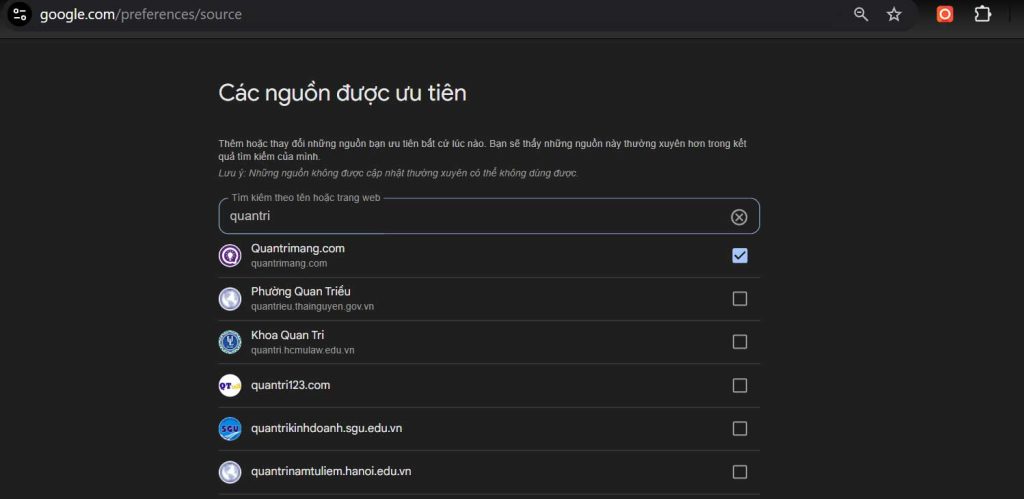Open the extensions puzzle icon
This screenshot has height=499, width=1024.
pos(982,14)
